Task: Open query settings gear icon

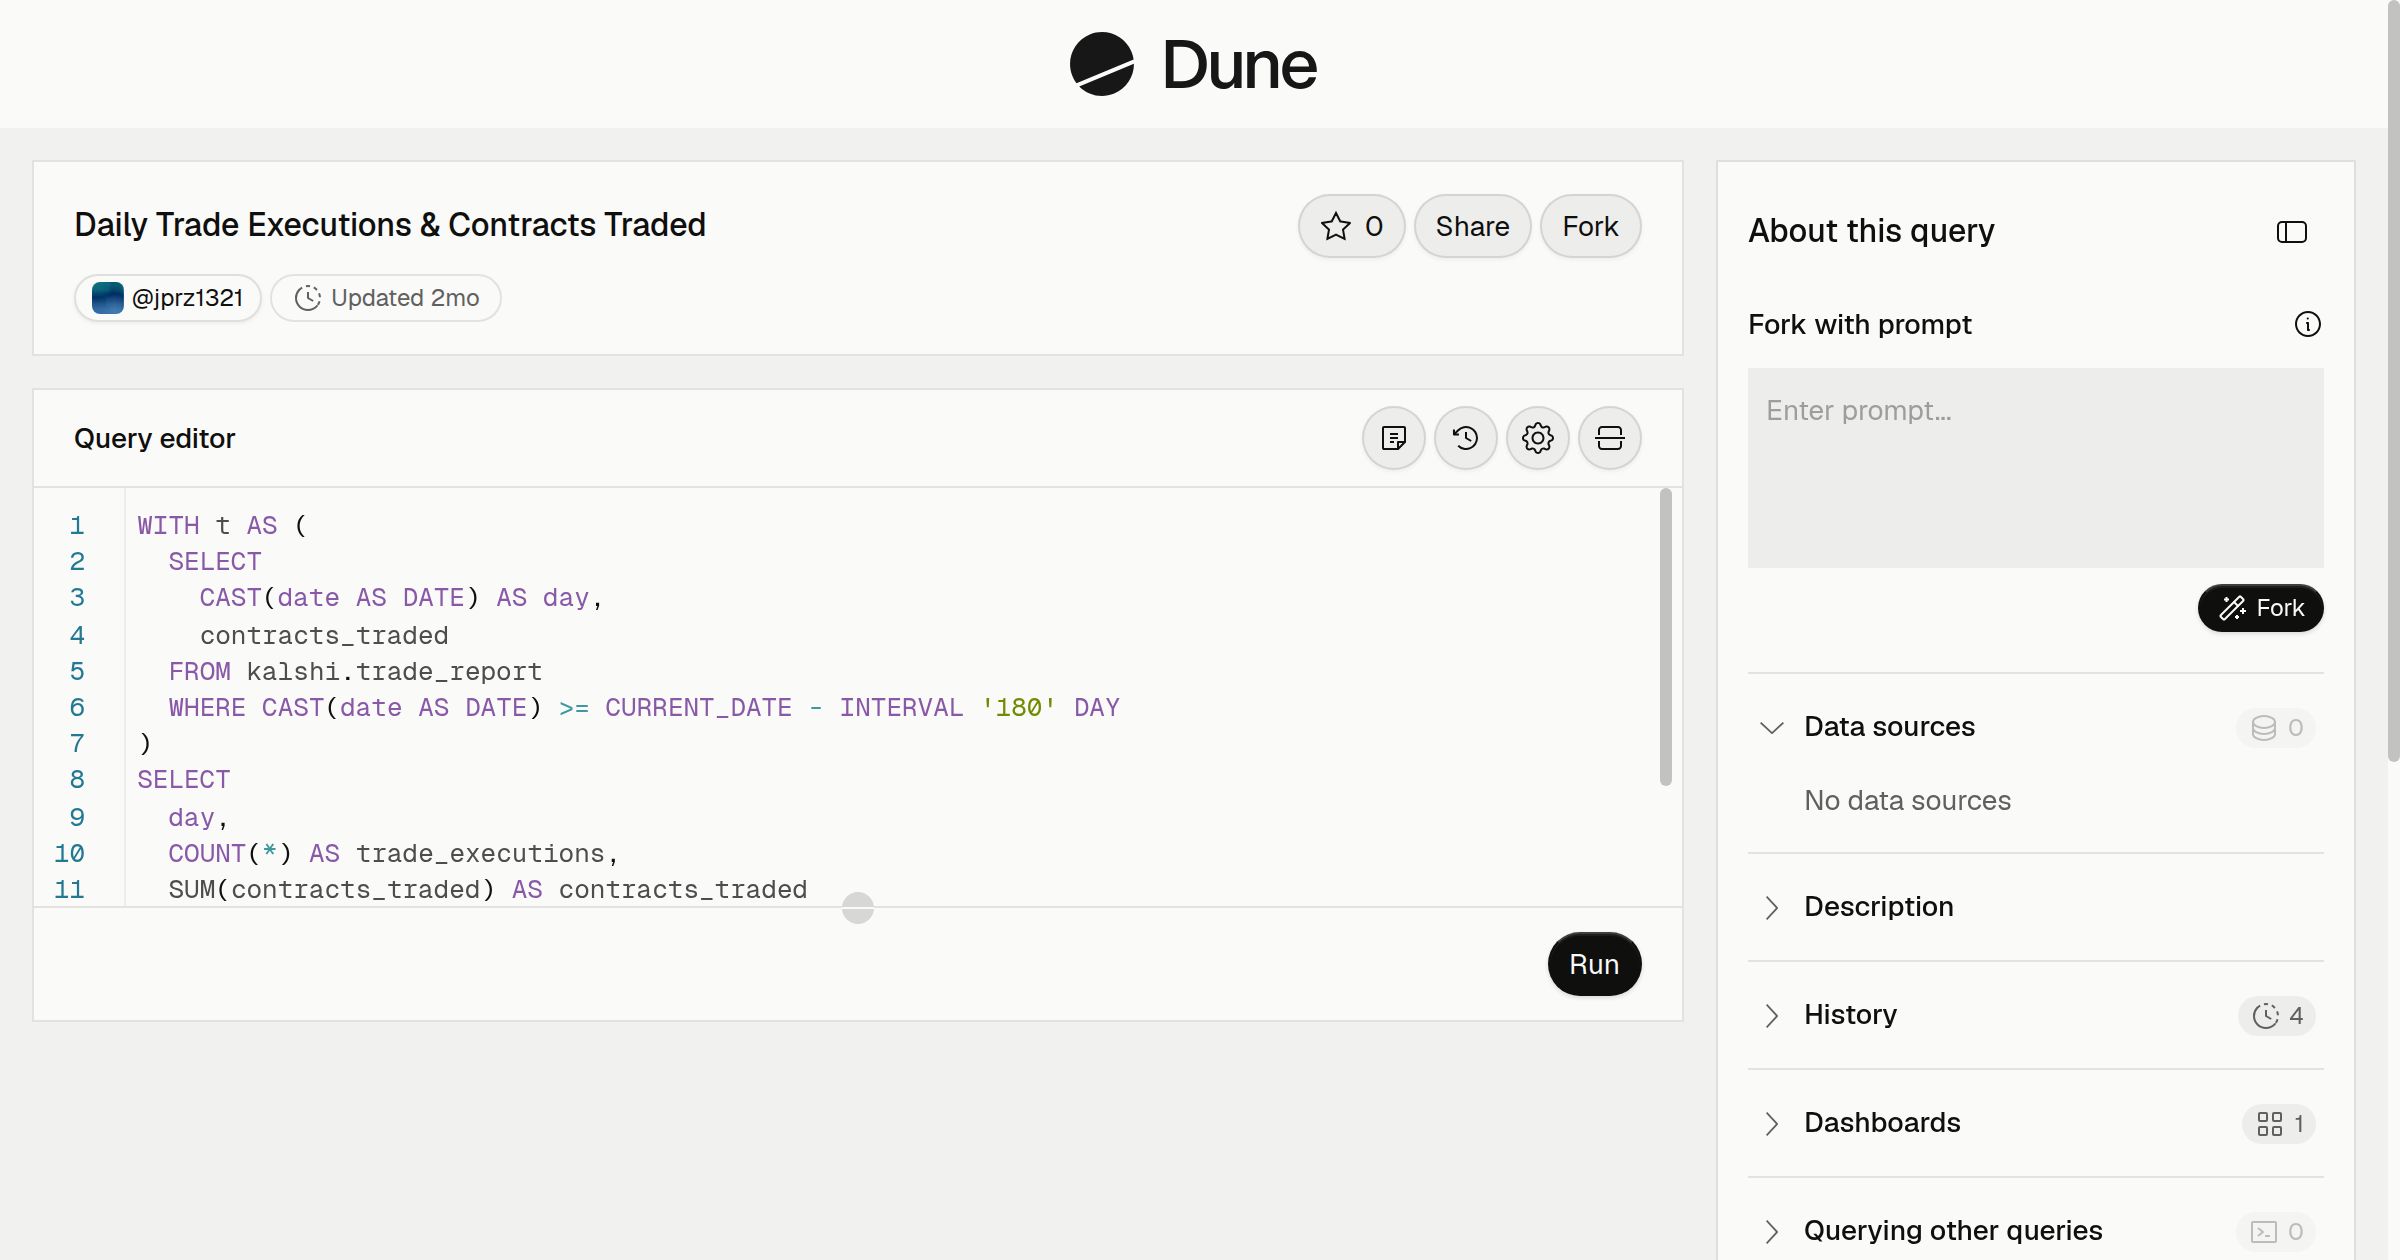Action: click(x=1538, y=438)
